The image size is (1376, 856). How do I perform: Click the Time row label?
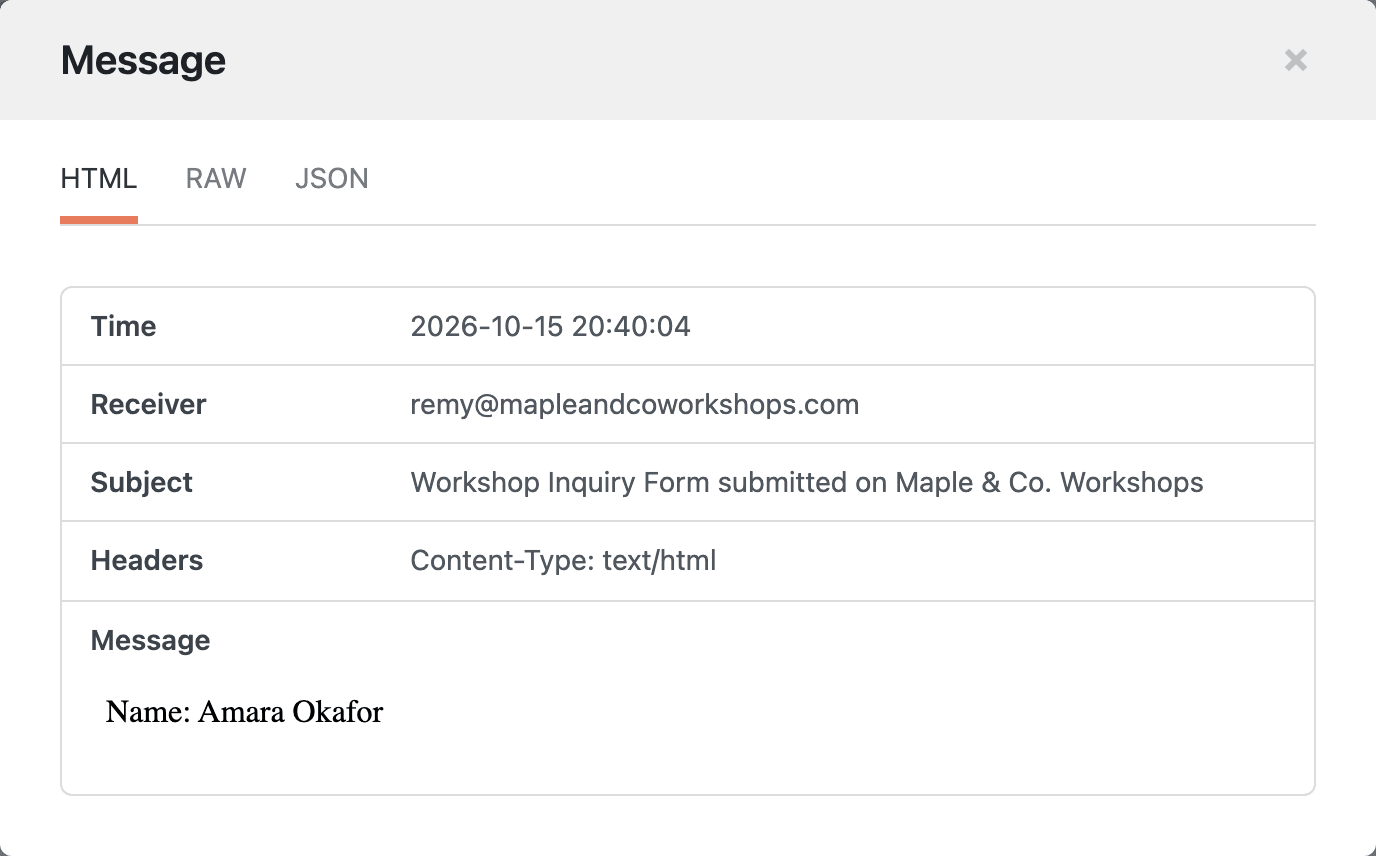point(123,326)
